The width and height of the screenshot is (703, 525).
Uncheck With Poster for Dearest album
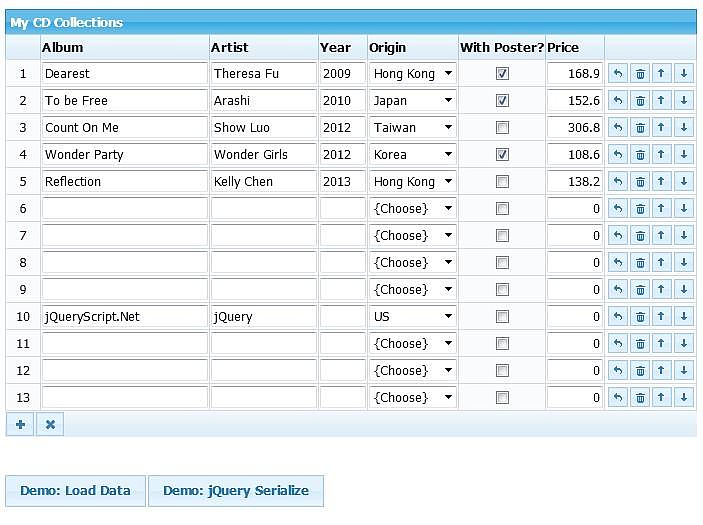(502, 73)
